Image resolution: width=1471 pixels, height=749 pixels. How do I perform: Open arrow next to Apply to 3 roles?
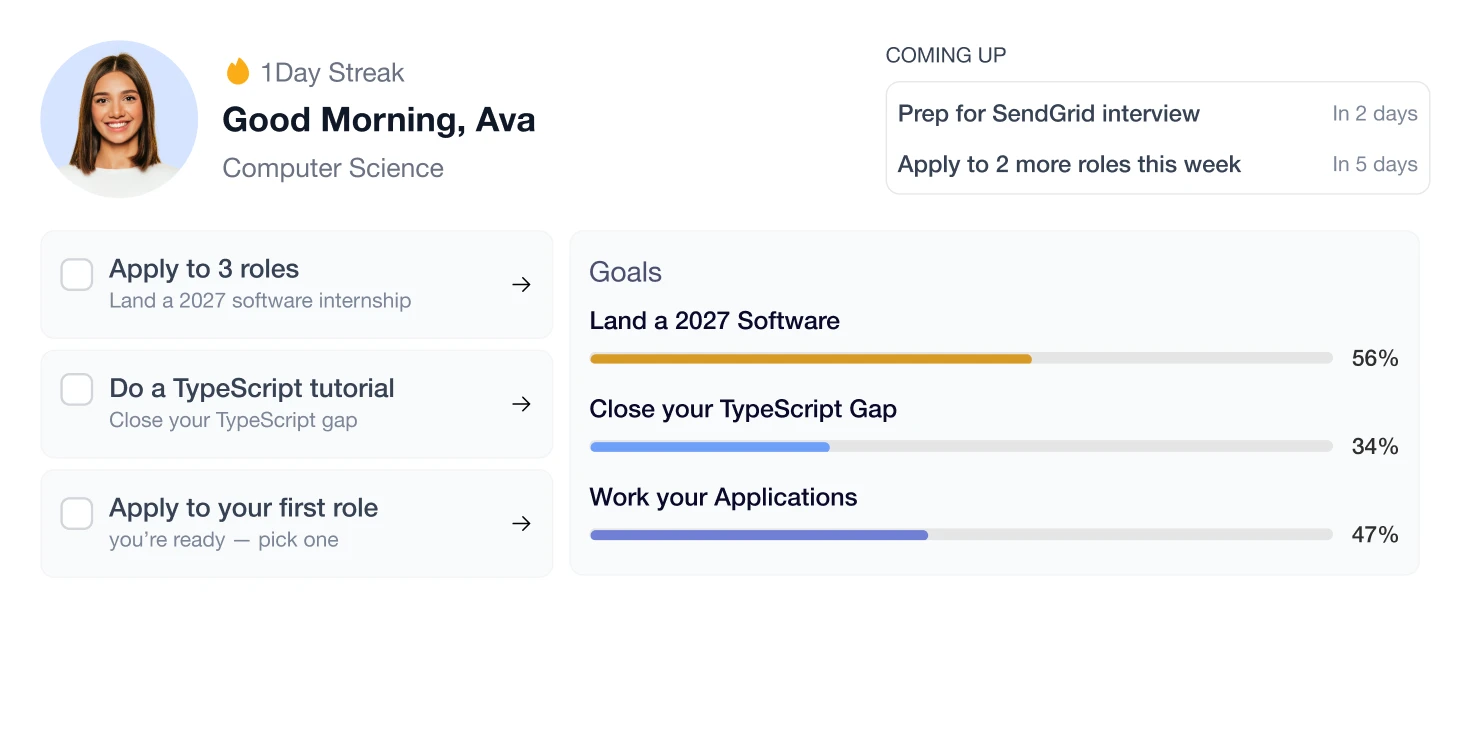pos(521,285)
